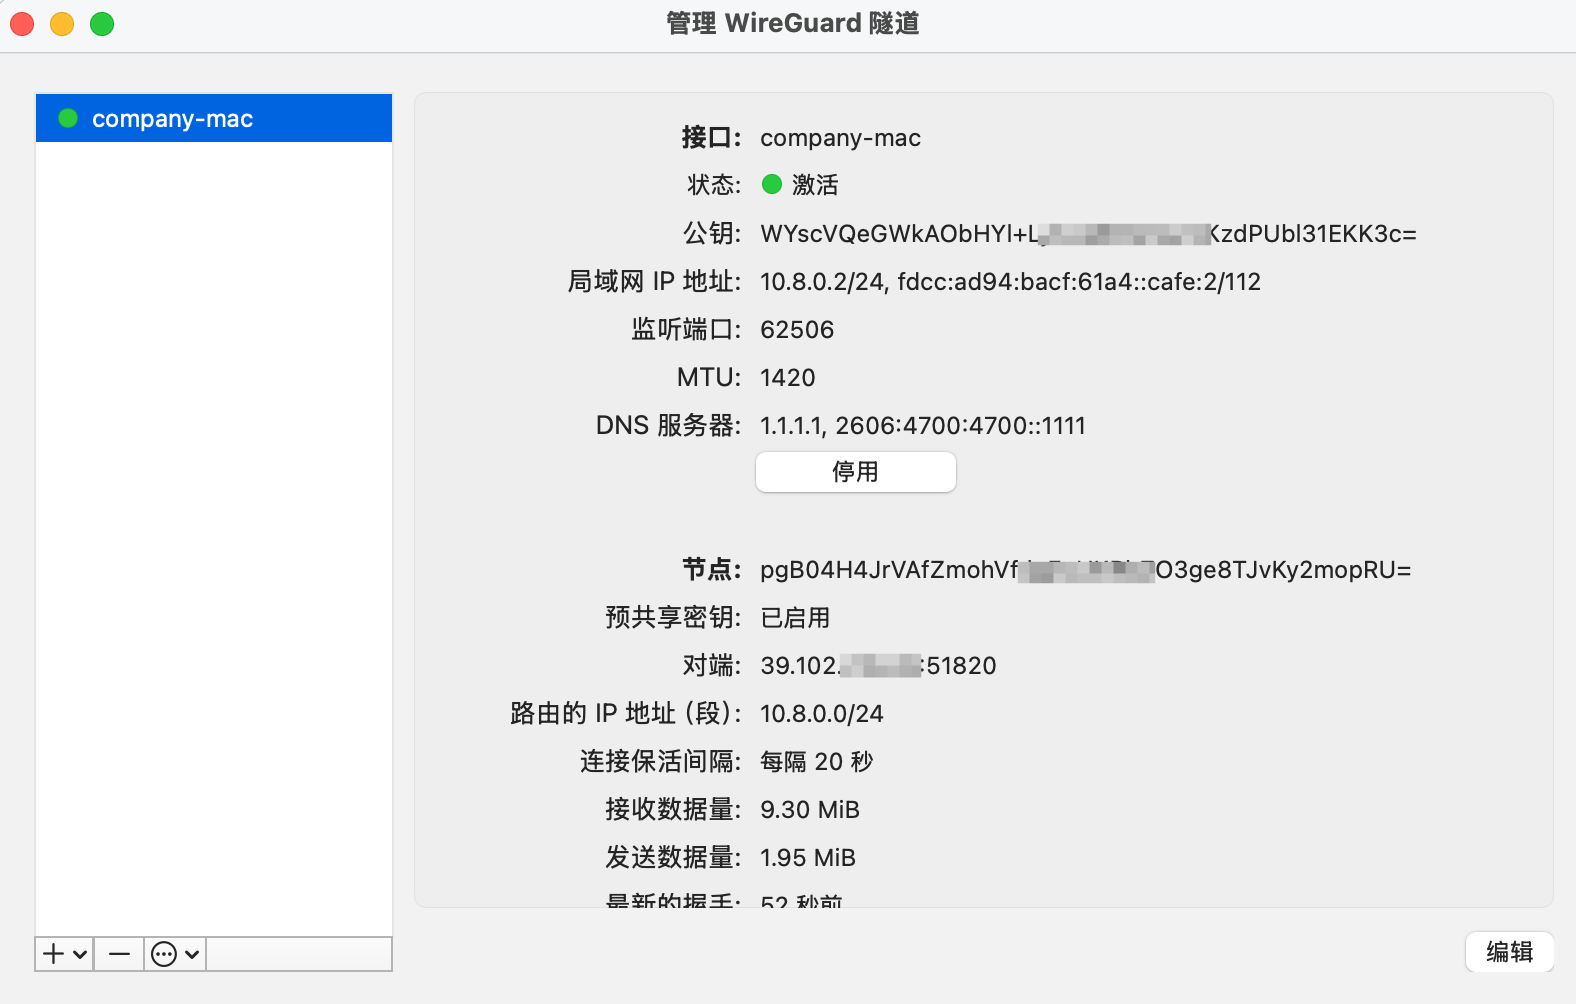Minimize the window with the yellow button
The image size is (1576, 1004).
(62, 24)
